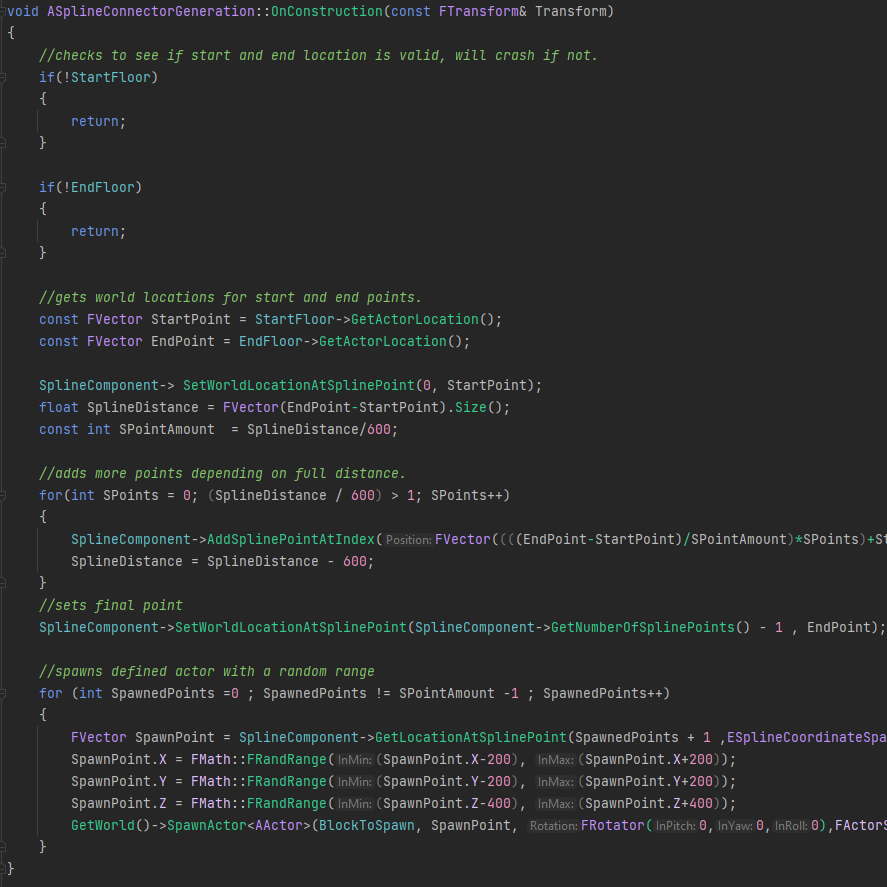This screenshot has width=887, height=887.
Task: Collapse the if(!EndFloor) block fold marker
Action: [2, 187]
